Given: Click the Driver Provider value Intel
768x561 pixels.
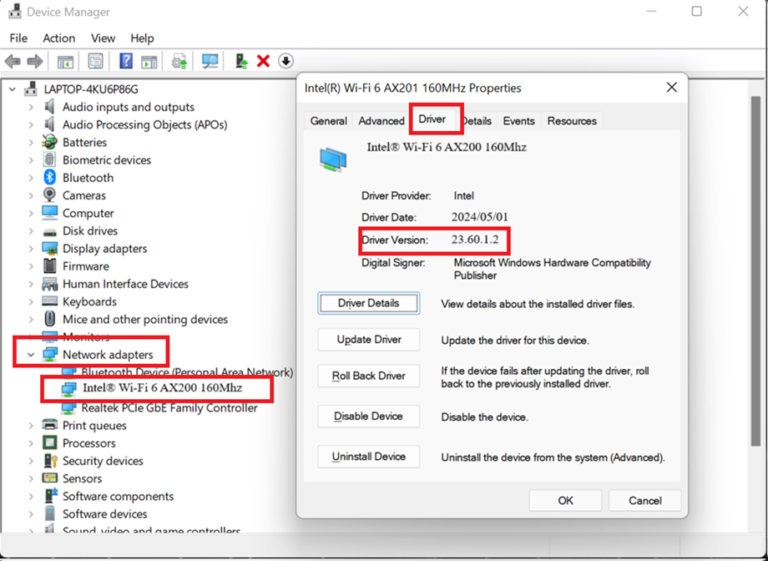Looking at the screenshot, I should coord(463,196).
